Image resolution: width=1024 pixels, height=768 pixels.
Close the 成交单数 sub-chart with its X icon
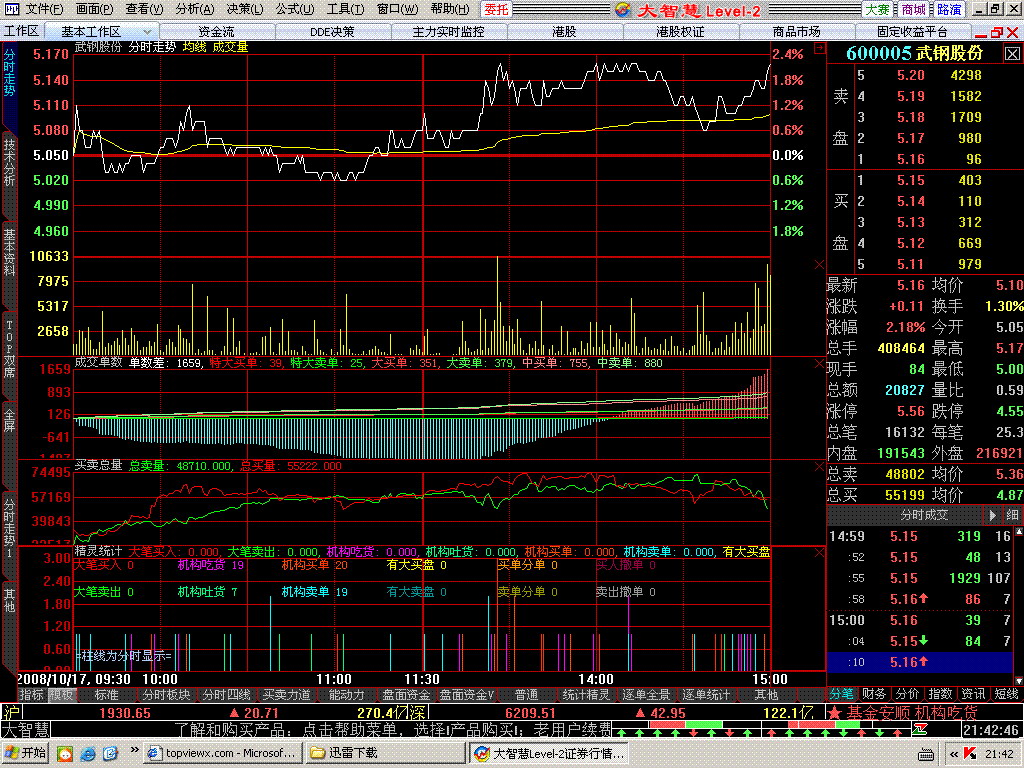820,364
